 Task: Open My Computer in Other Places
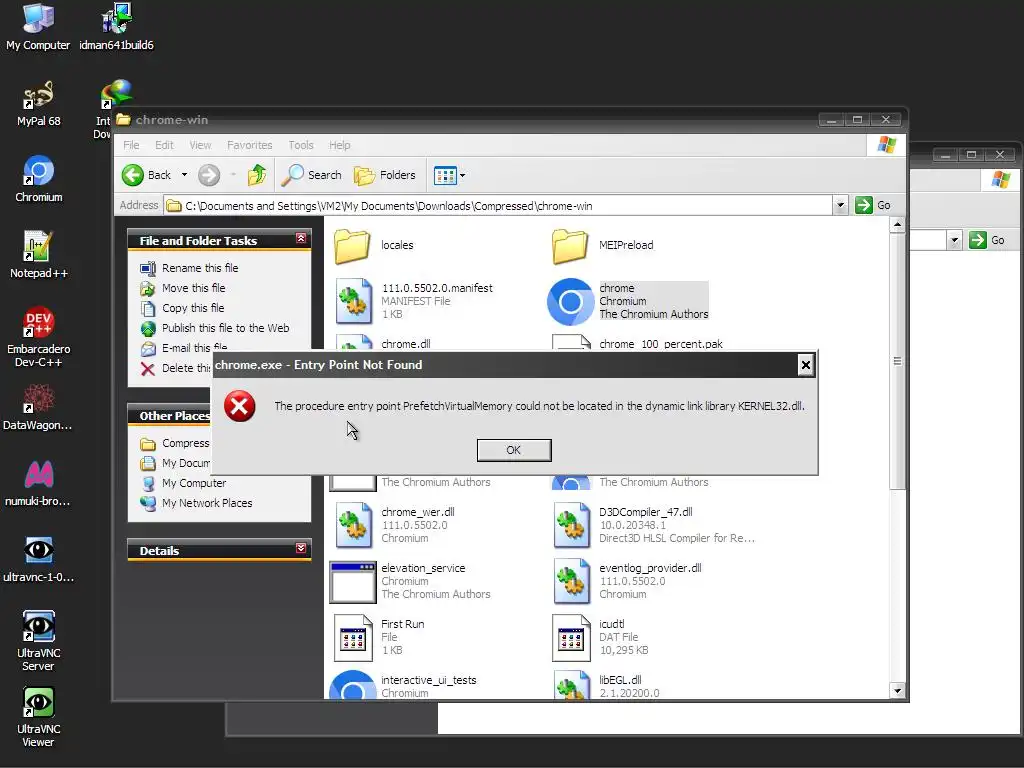pos(194,483)
